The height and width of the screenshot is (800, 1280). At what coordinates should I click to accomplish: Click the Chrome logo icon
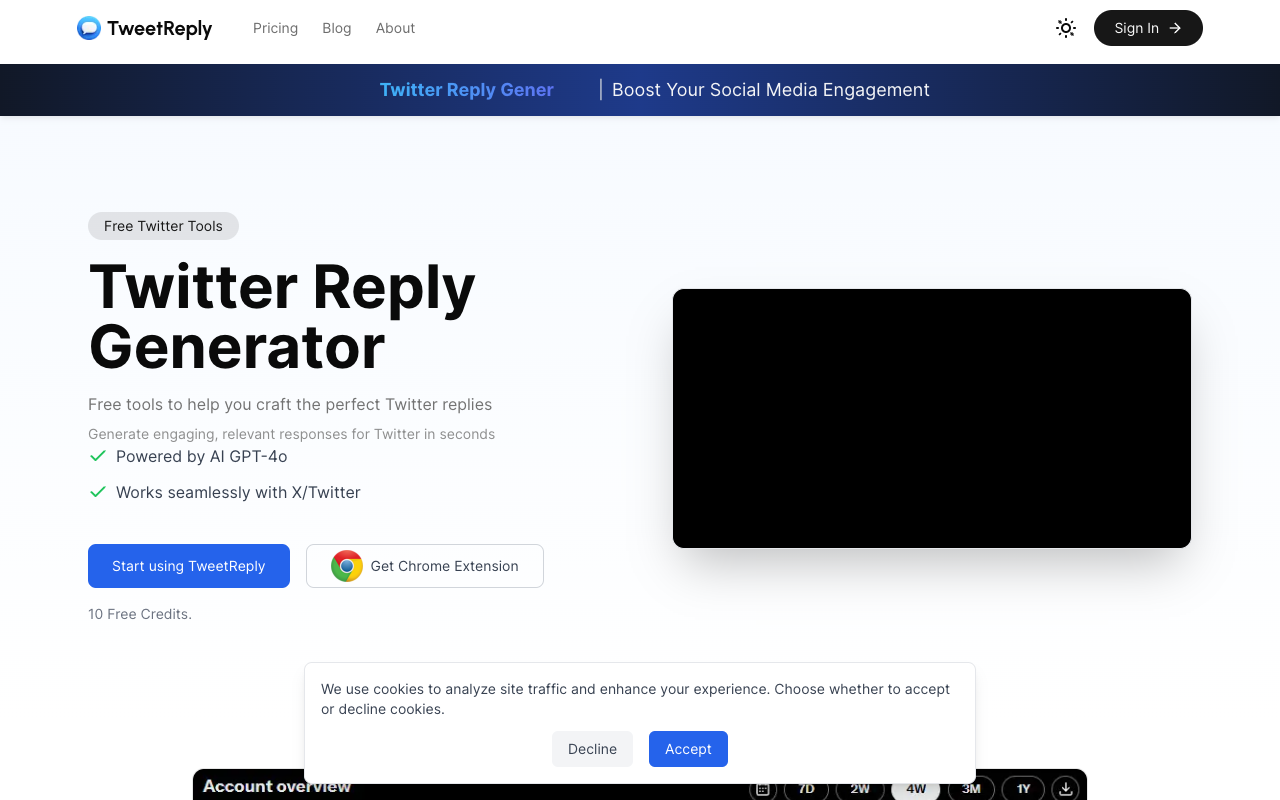coord(347,566)
